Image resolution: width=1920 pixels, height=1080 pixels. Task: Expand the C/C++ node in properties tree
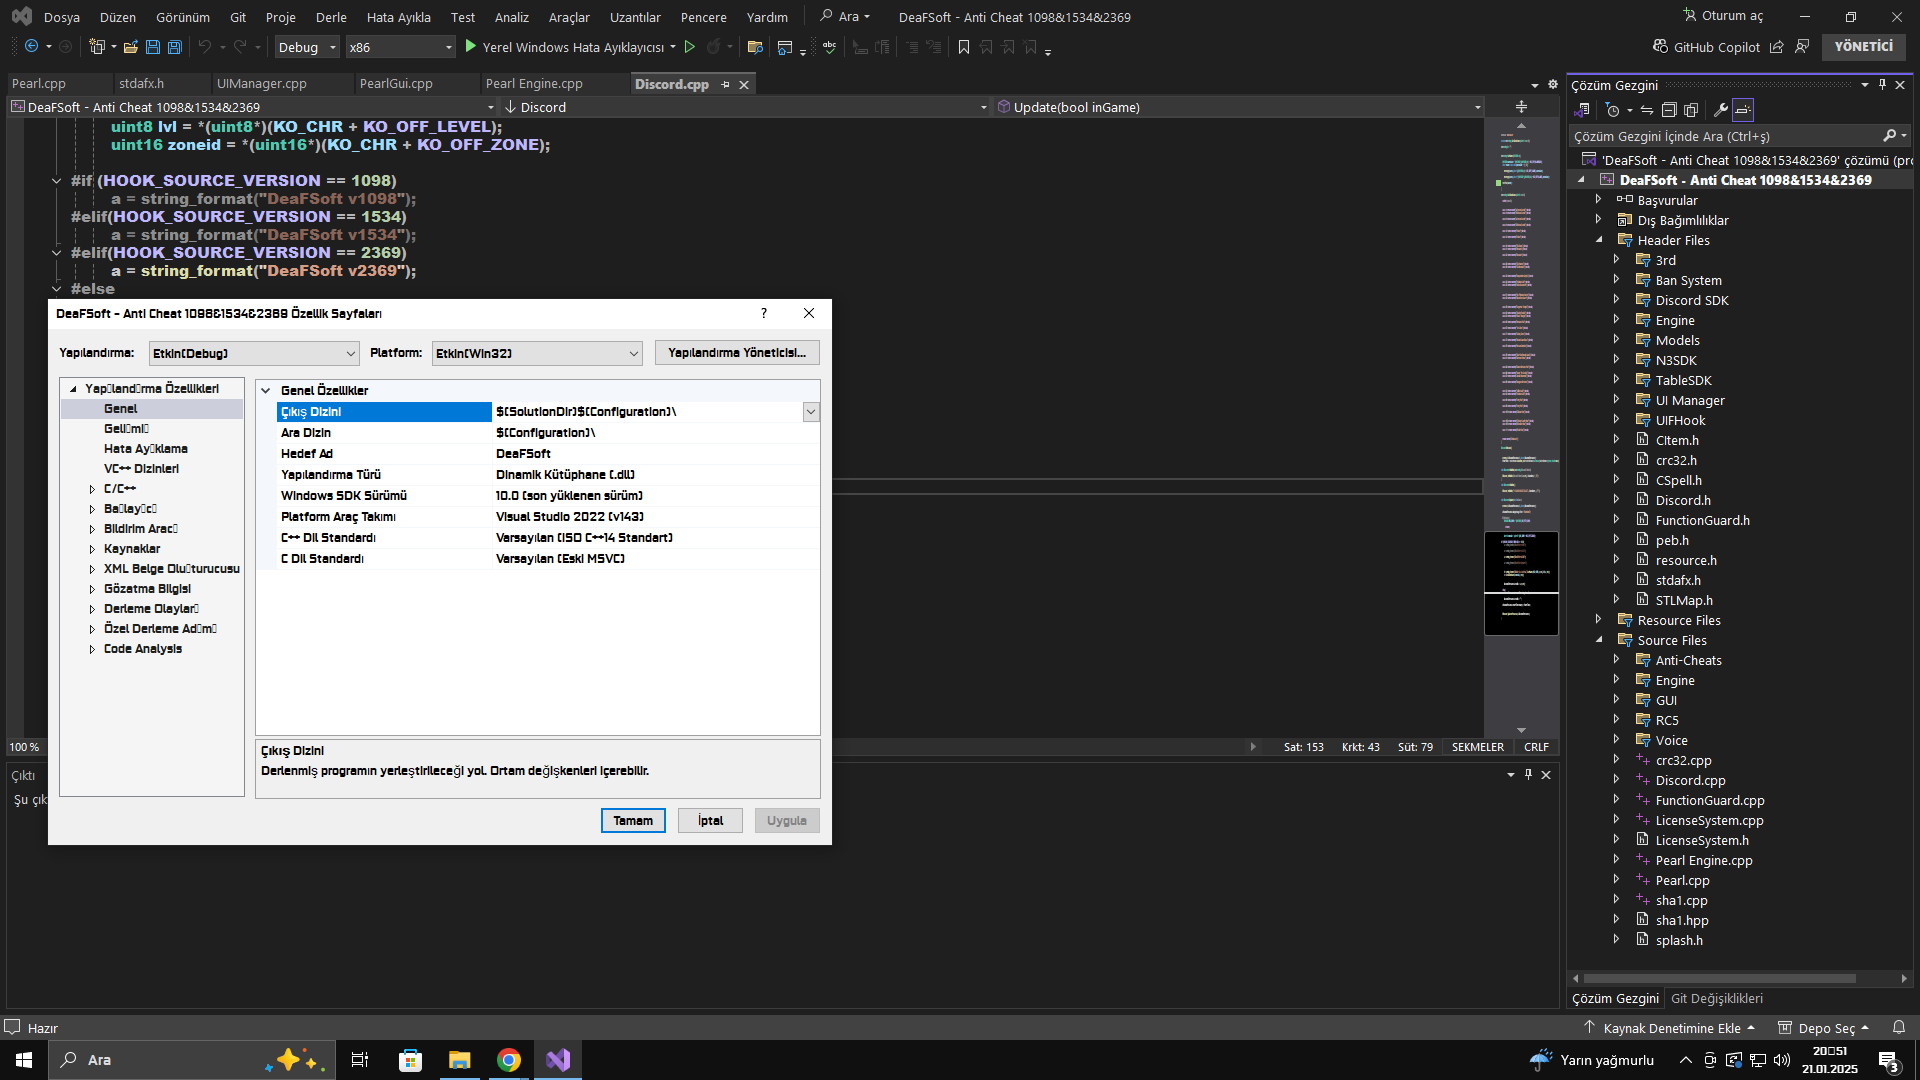[x=92, y=489]
